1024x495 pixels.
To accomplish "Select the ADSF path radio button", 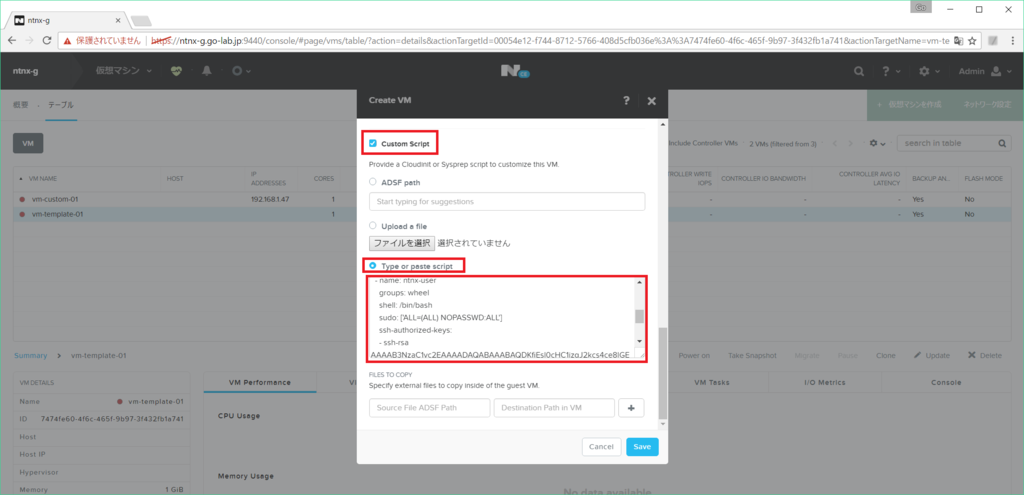I will [x=373, y=182].
